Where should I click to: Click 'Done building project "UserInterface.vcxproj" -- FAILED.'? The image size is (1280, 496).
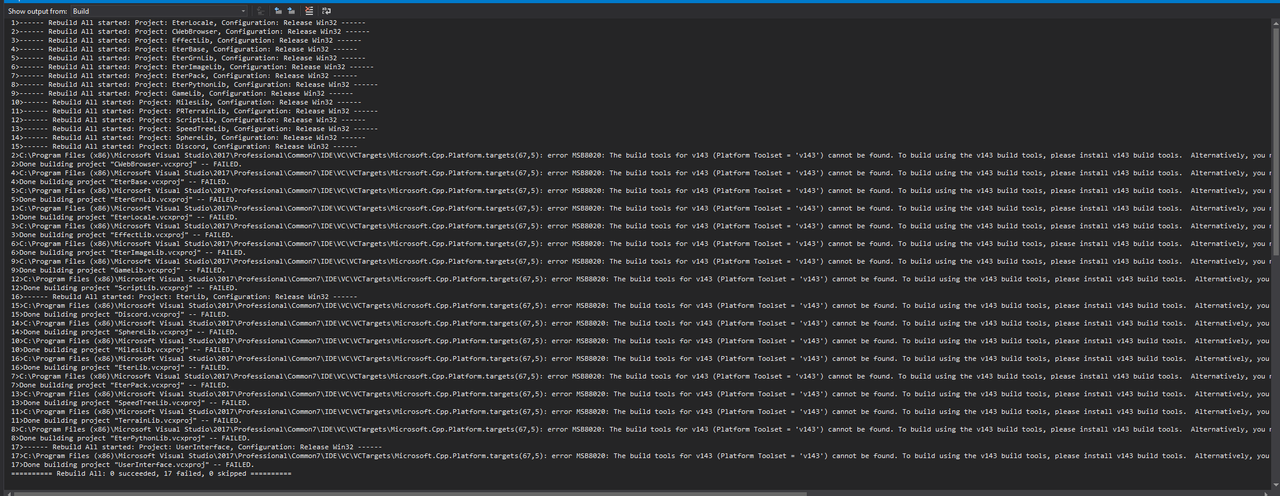(133, 465)
